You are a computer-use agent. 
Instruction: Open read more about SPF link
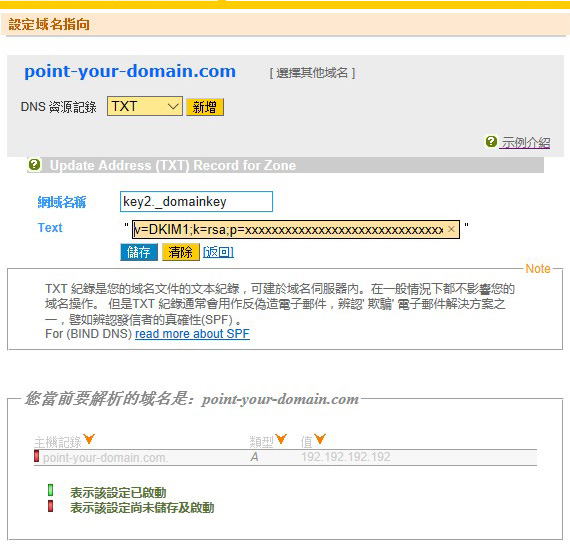tap(192, 334)
